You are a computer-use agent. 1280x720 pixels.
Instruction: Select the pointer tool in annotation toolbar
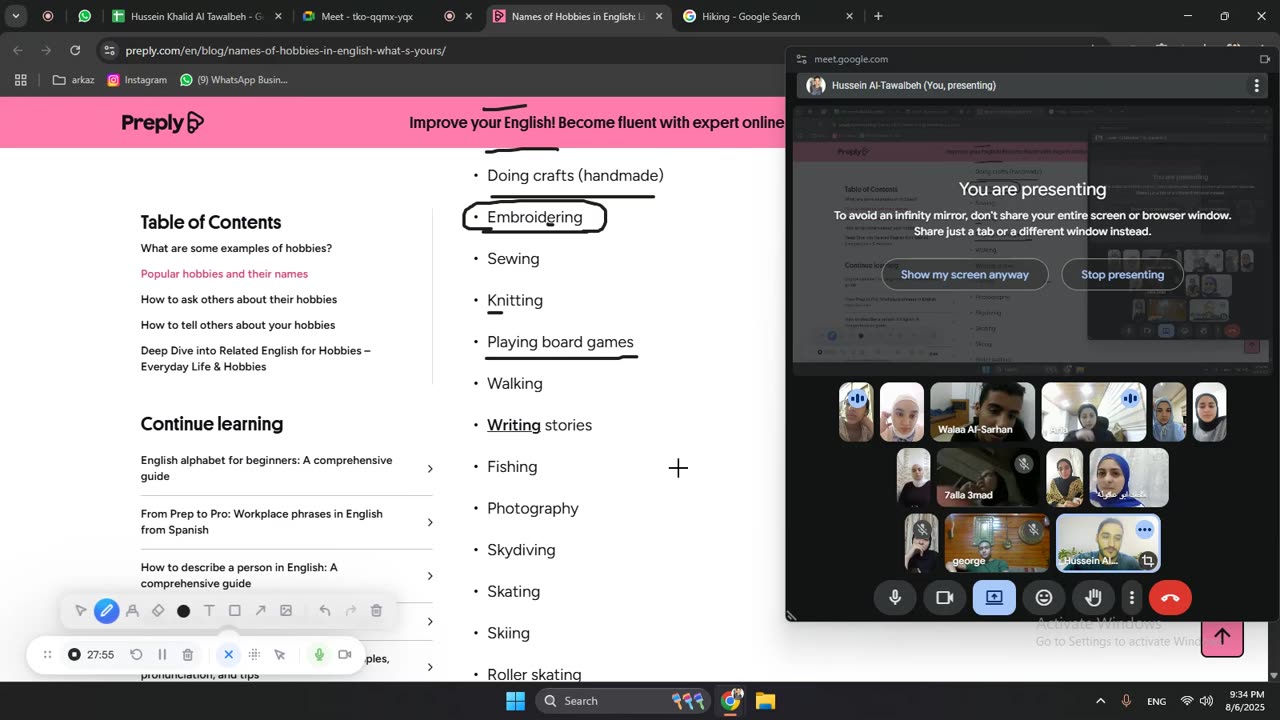click(80, 611)
